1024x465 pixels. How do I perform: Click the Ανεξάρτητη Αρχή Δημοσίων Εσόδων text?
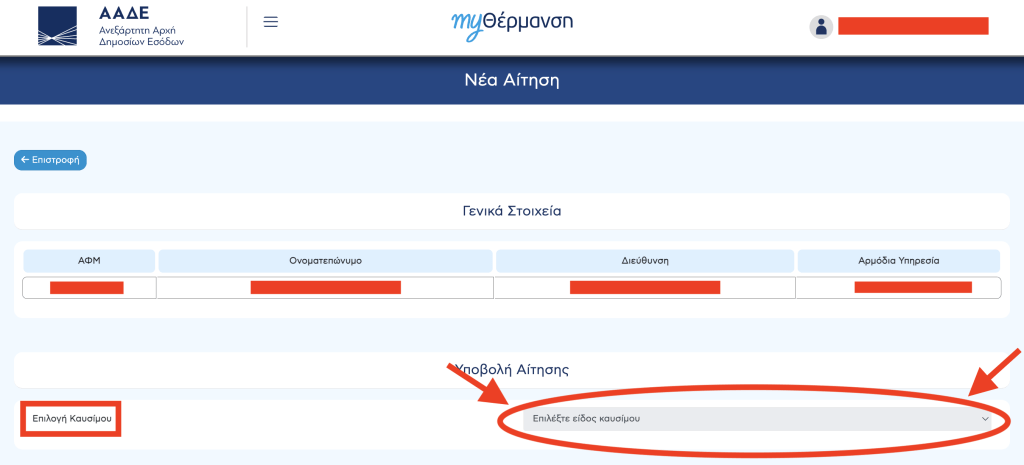coord(142,37)
